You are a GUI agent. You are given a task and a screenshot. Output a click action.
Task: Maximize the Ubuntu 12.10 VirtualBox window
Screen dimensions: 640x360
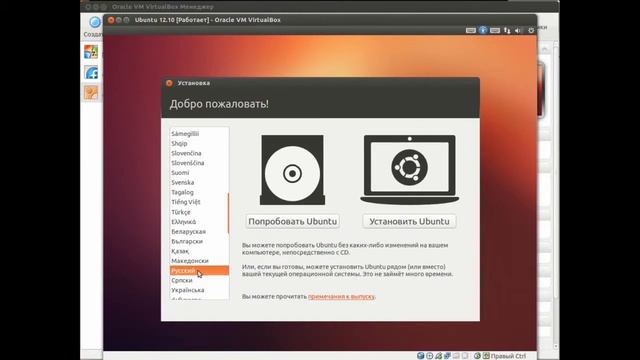tap(126, 20)
